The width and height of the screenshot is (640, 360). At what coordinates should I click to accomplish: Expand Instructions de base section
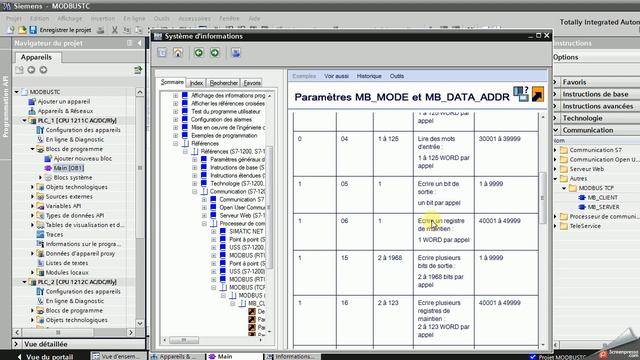click(x=556, y=94)
